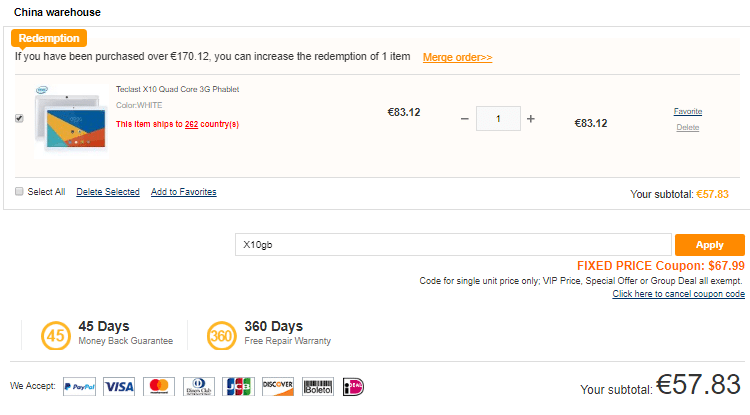Click here to cancel coupon code
Viewport: 750px width, 415px height.
coord(678,294)
